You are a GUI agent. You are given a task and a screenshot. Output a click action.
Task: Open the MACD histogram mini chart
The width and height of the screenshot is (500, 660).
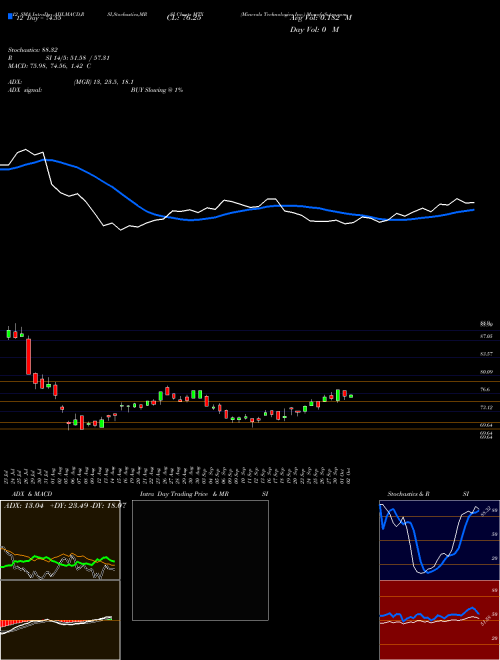(60, 620)
